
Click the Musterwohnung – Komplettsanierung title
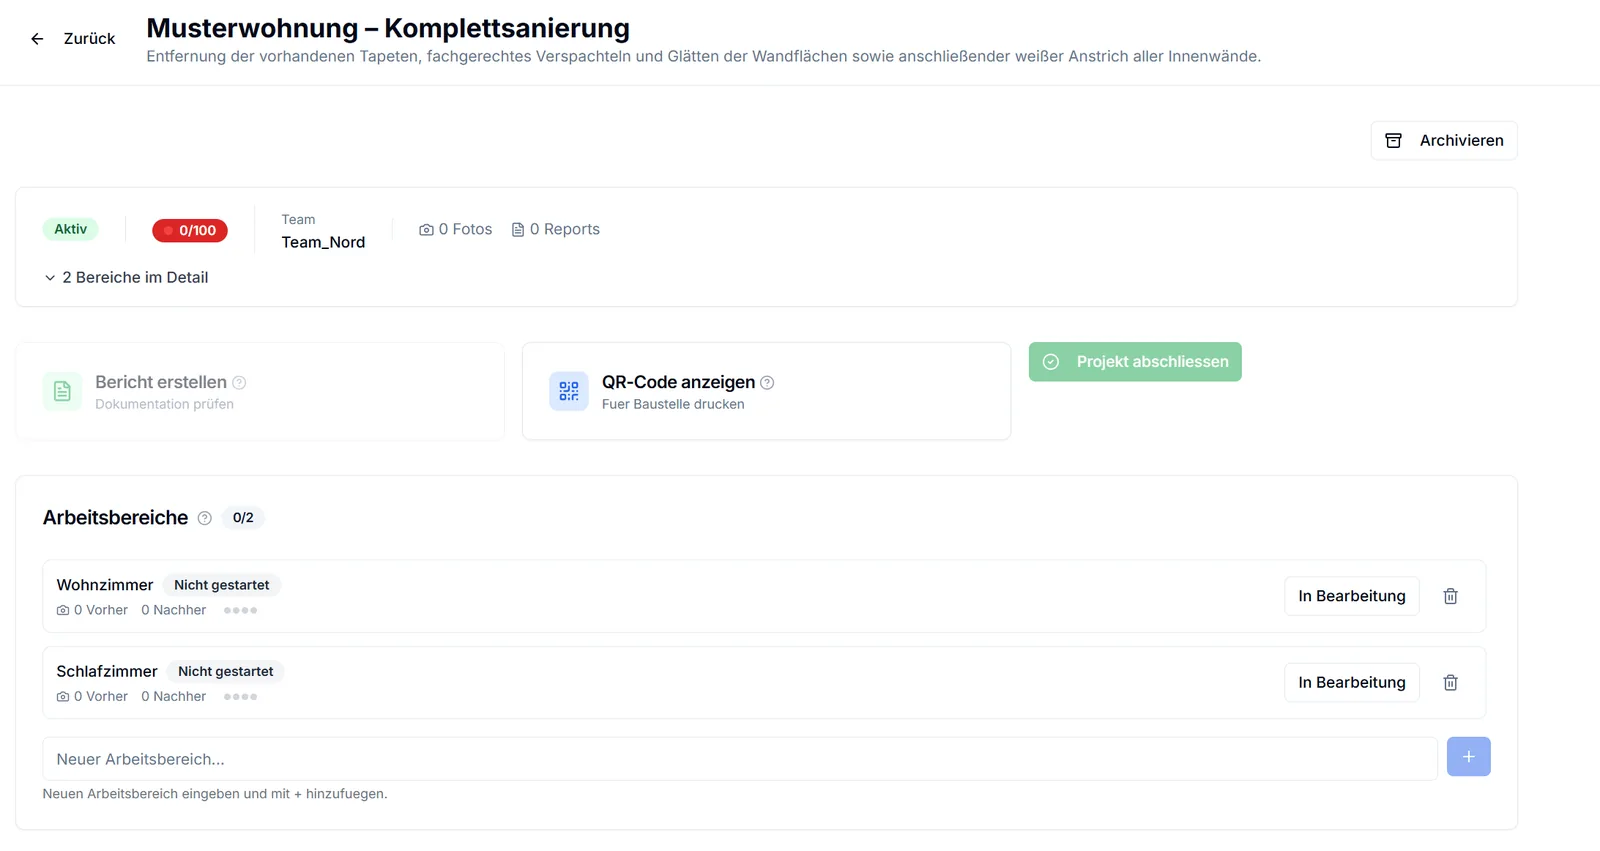pyautogui.click(x=388, y=28)
